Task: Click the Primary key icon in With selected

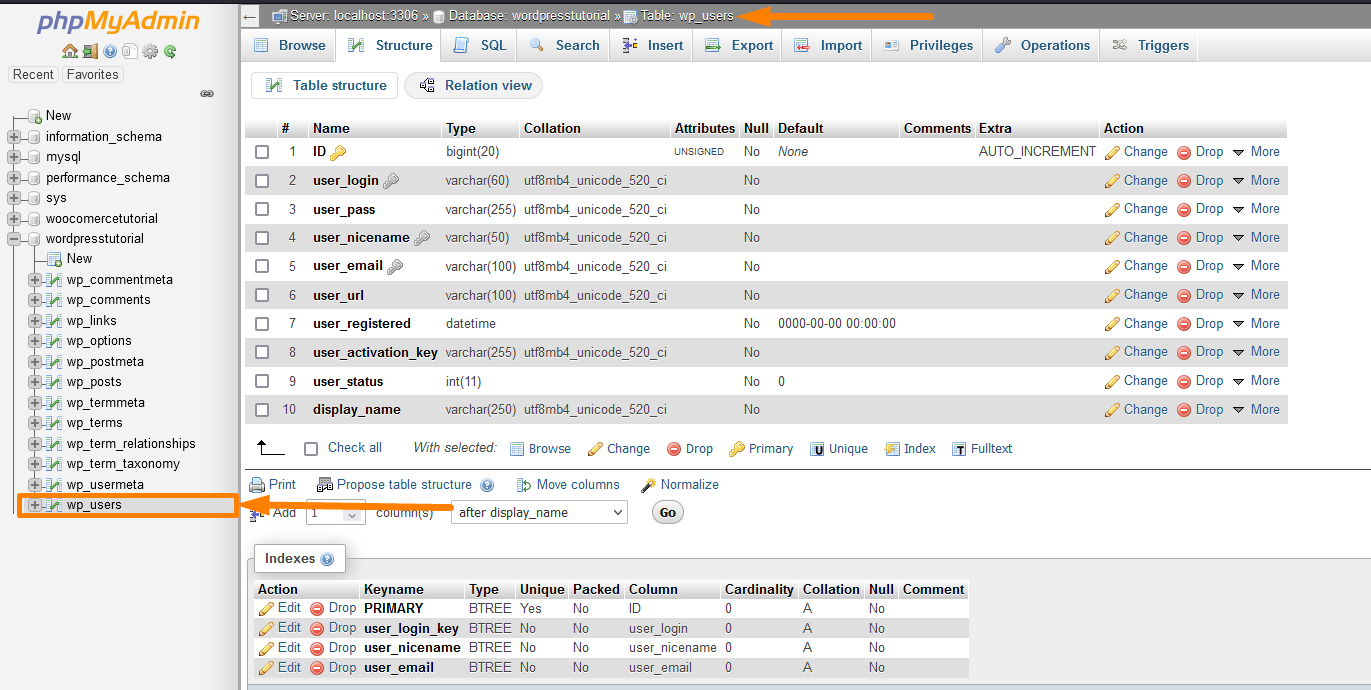Action: 737,449
